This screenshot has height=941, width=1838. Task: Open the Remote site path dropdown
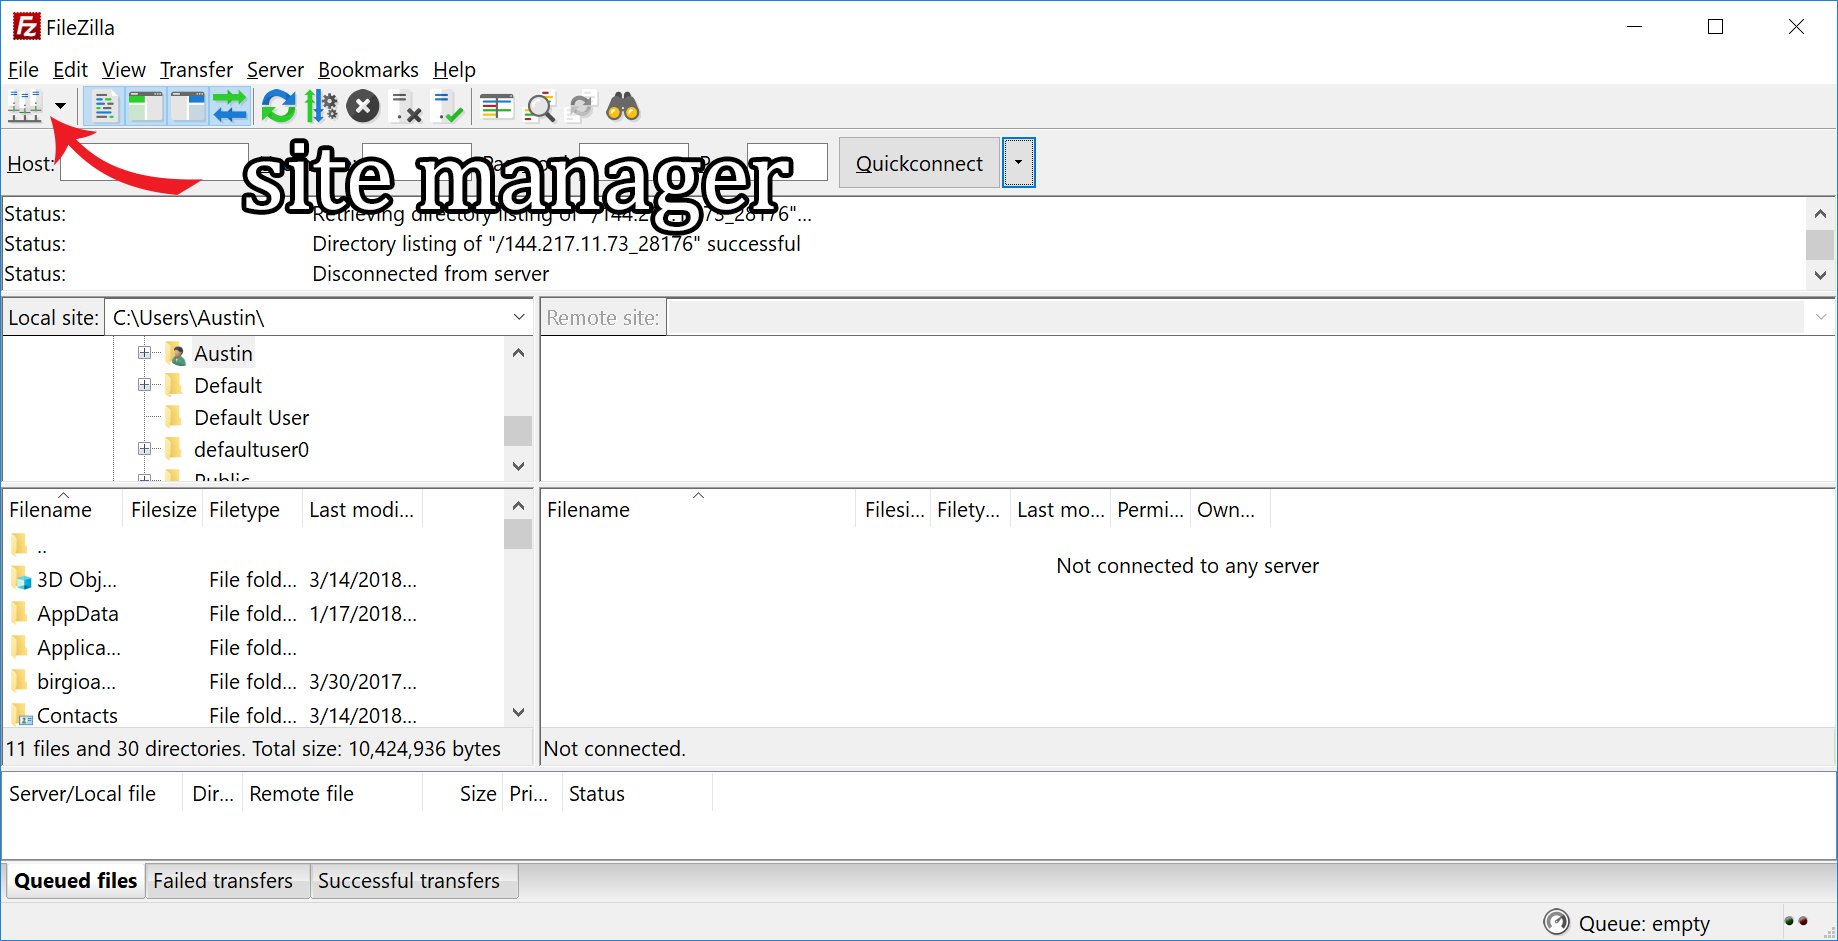coord(1820,318)
